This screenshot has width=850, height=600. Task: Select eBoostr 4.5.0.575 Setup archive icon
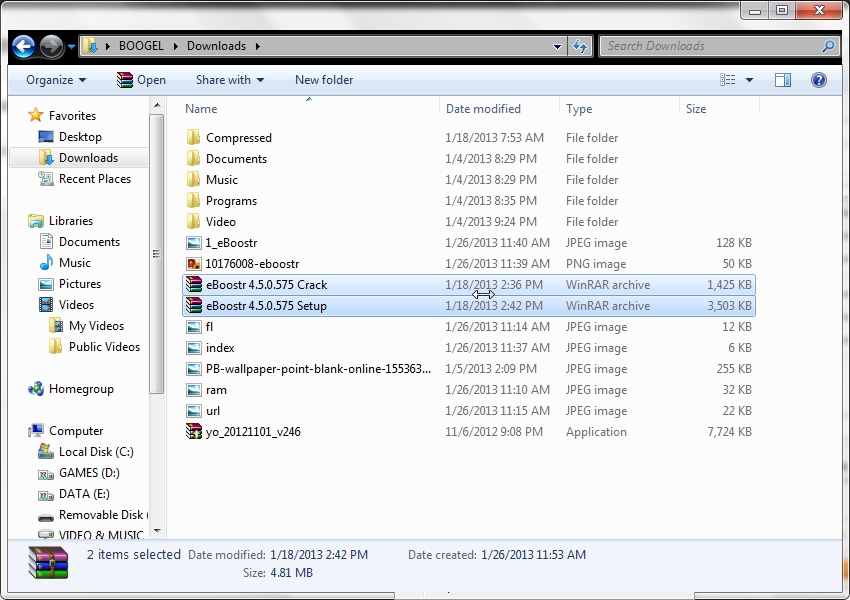pyautogui.click(x=194, y=306)
